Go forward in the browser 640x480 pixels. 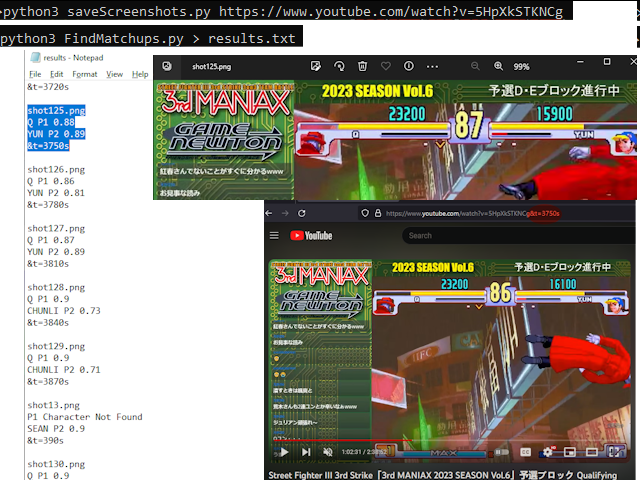coord(285,213)
